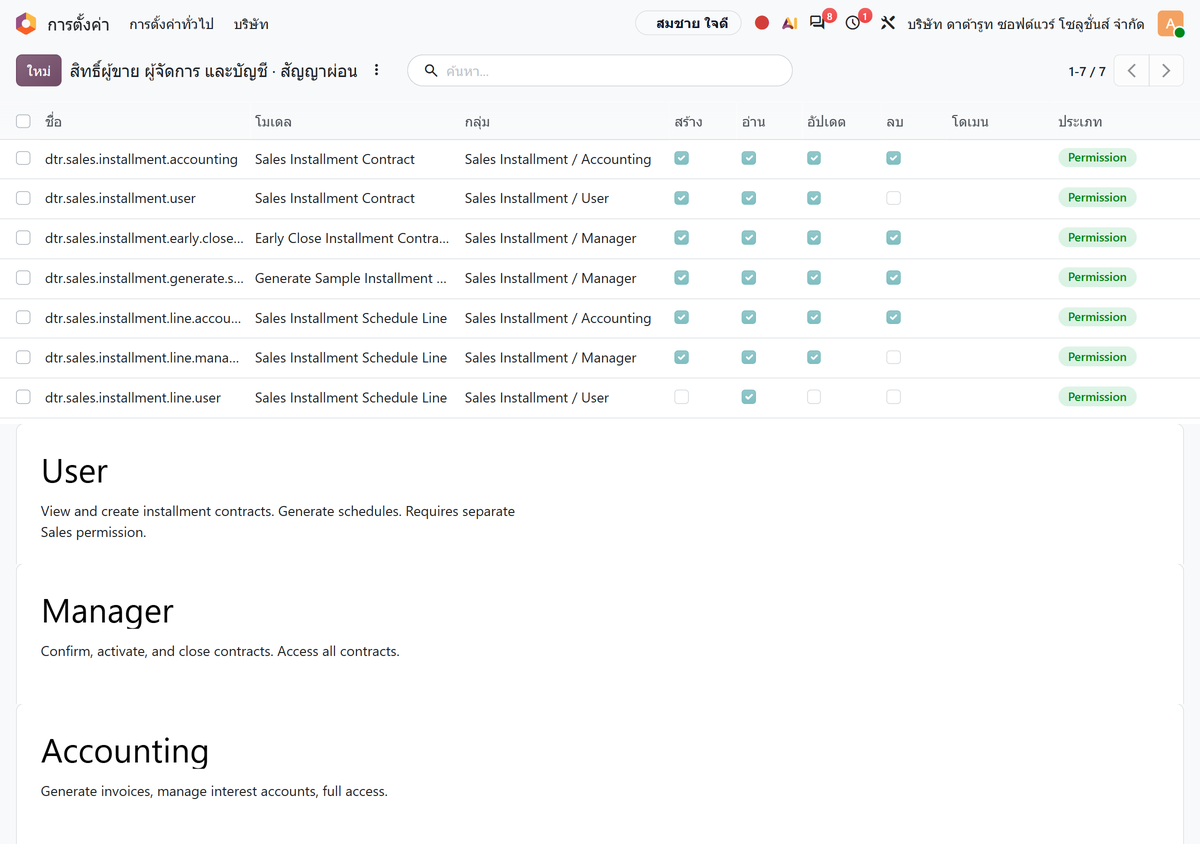
Task: Open the การตั้งค่าทั่วไป menu
Action: [171, 24]
